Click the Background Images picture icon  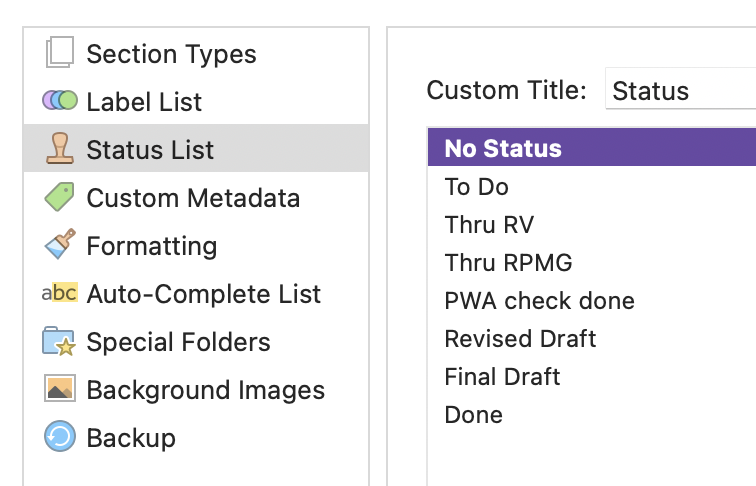(60, 388)
